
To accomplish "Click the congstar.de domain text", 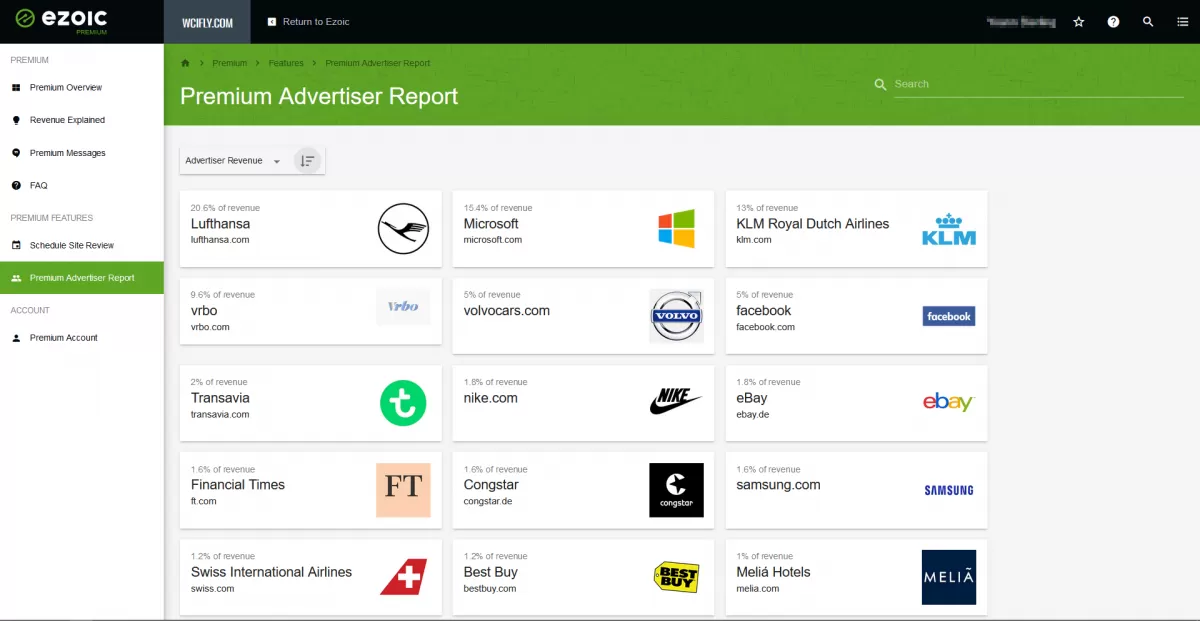I will click(x=488, y=501).
